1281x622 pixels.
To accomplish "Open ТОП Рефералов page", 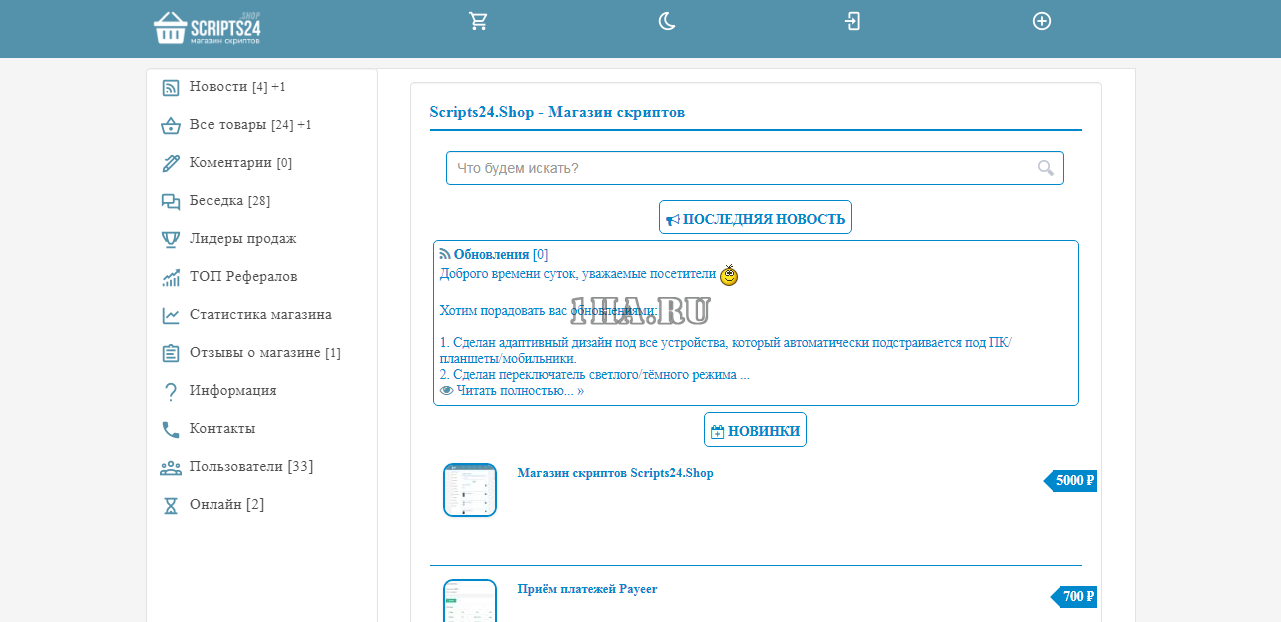I will pyautogui.click(x=243, y=277).
